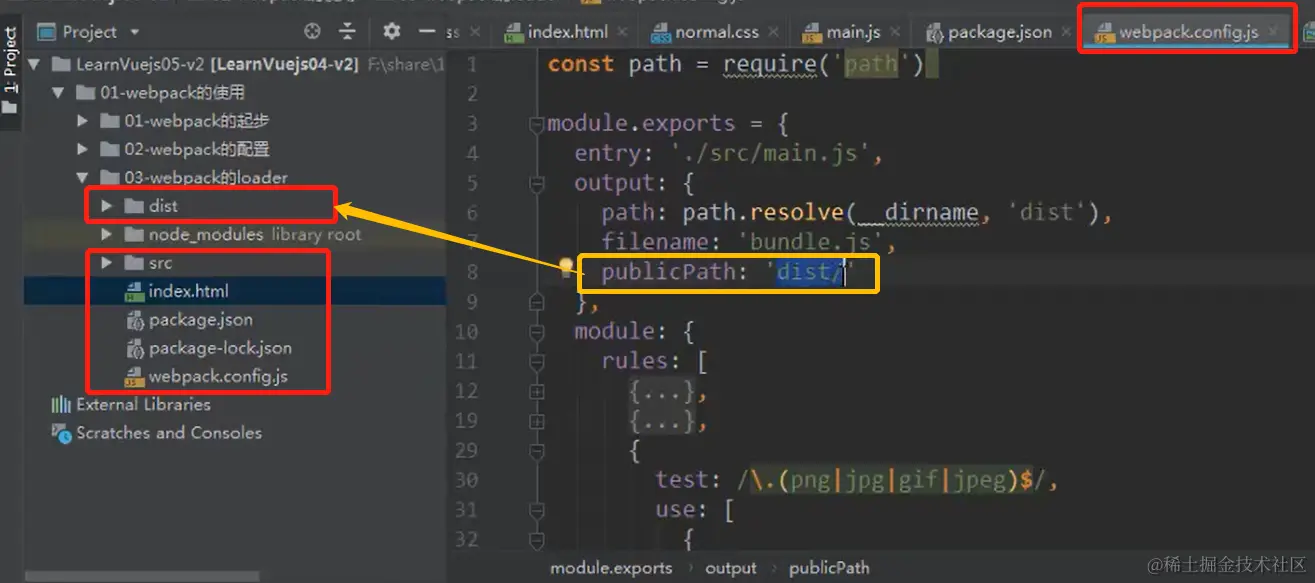Open the Project view dropdown
This screenshot has width=1315, height=583.
click(134, 32)
